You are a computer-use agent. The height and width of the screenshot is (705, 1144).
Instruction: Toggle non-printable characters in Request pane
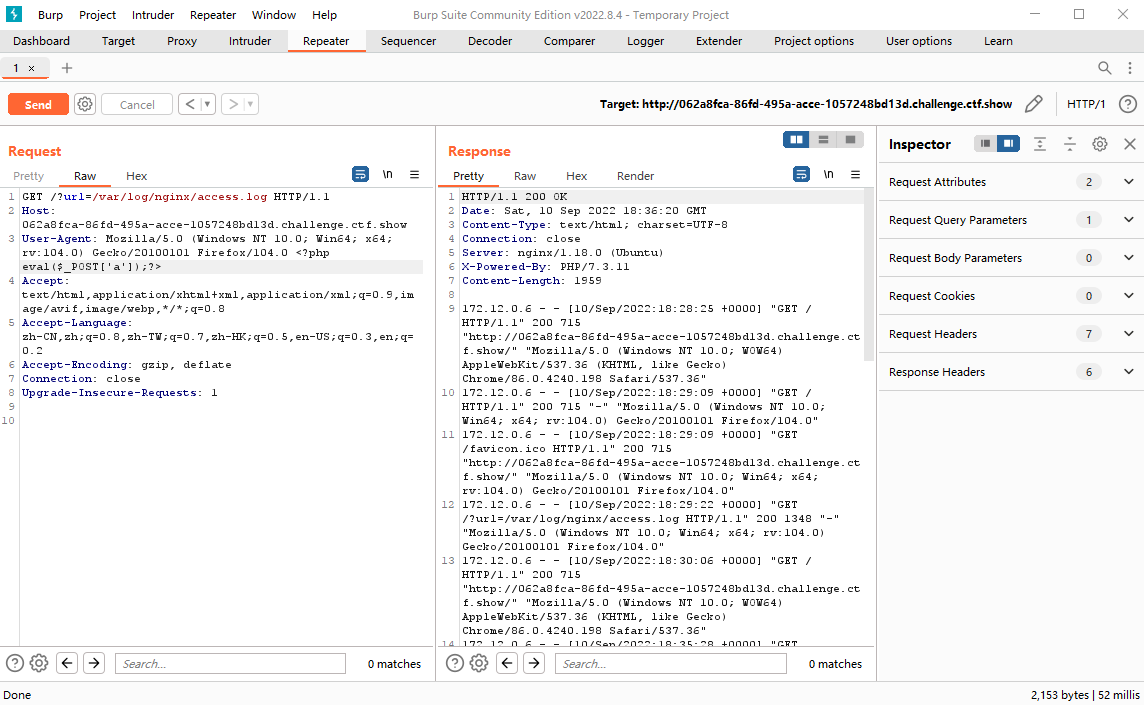(x=387, y=174)
